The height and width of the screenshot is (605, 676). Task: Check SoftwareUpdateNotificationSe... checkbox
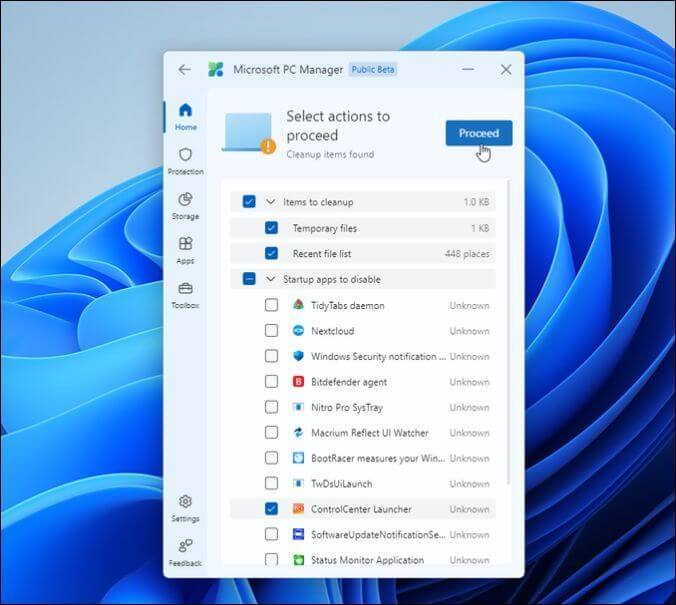[x=271, y=534]
